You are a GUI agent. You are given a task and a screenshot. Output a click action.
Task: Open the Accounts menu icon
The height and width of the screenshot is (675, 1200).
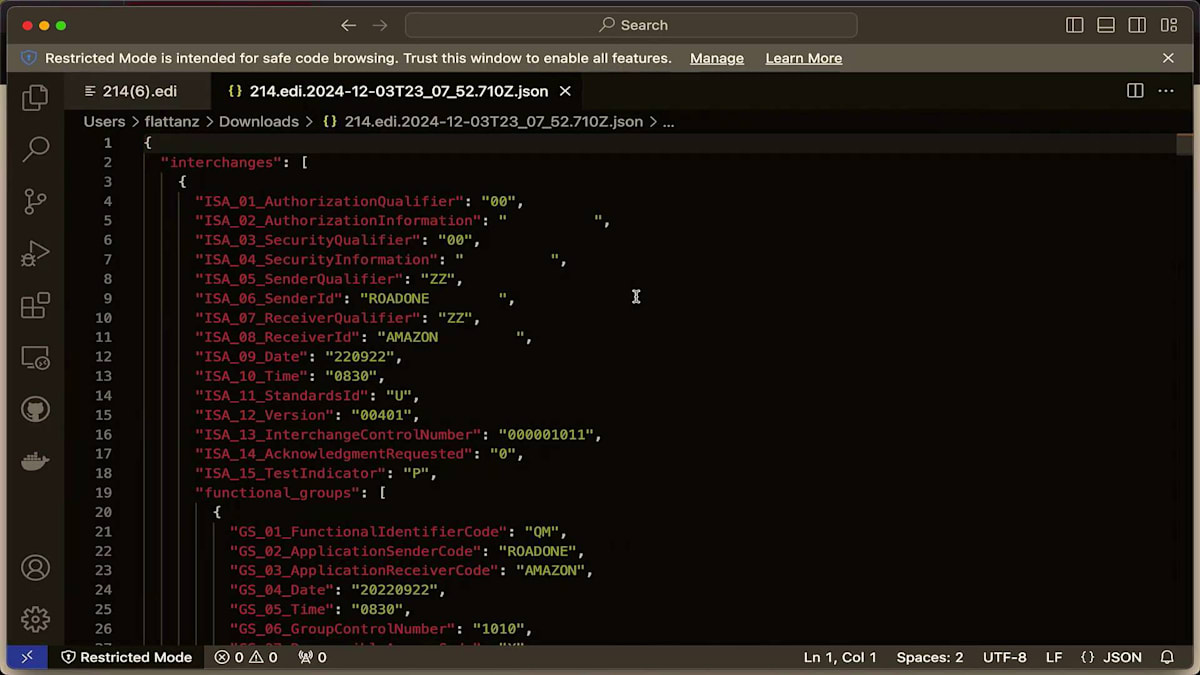(35, 568)
